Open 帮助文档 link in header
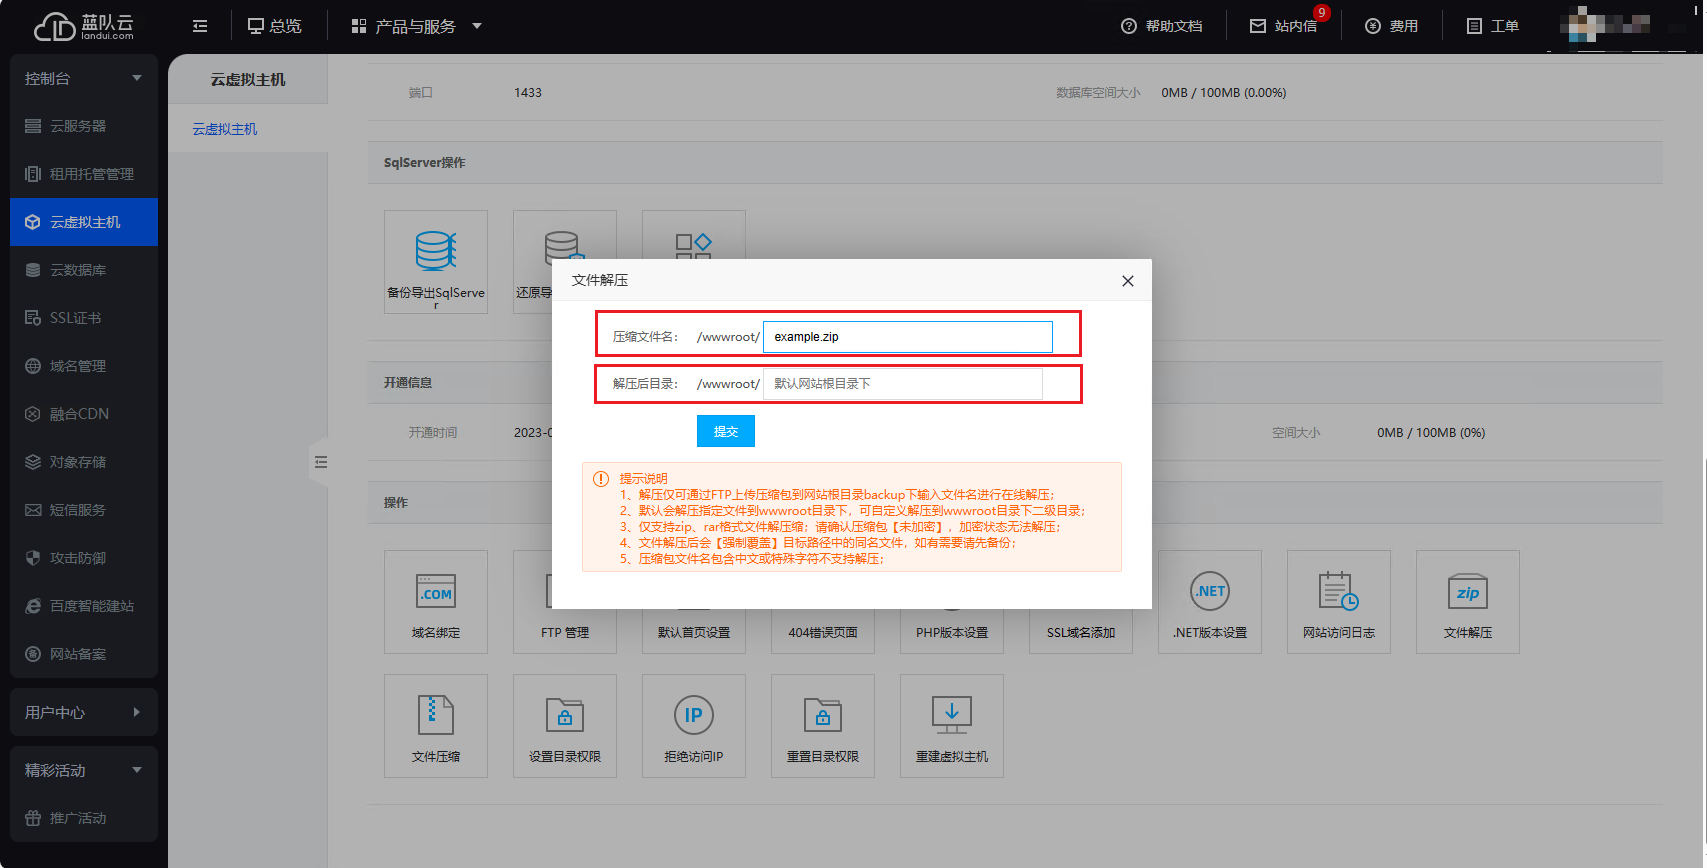 [x=1162, y=26]
